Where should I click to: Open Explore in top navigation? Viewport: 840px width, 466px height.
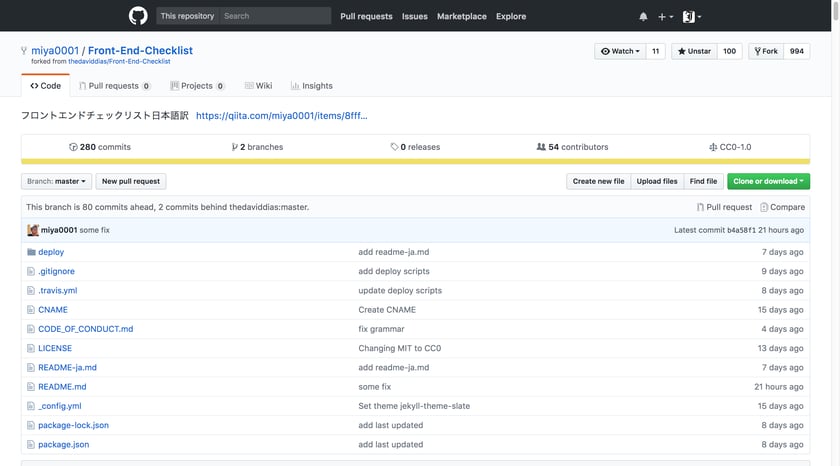coord(511,17)
